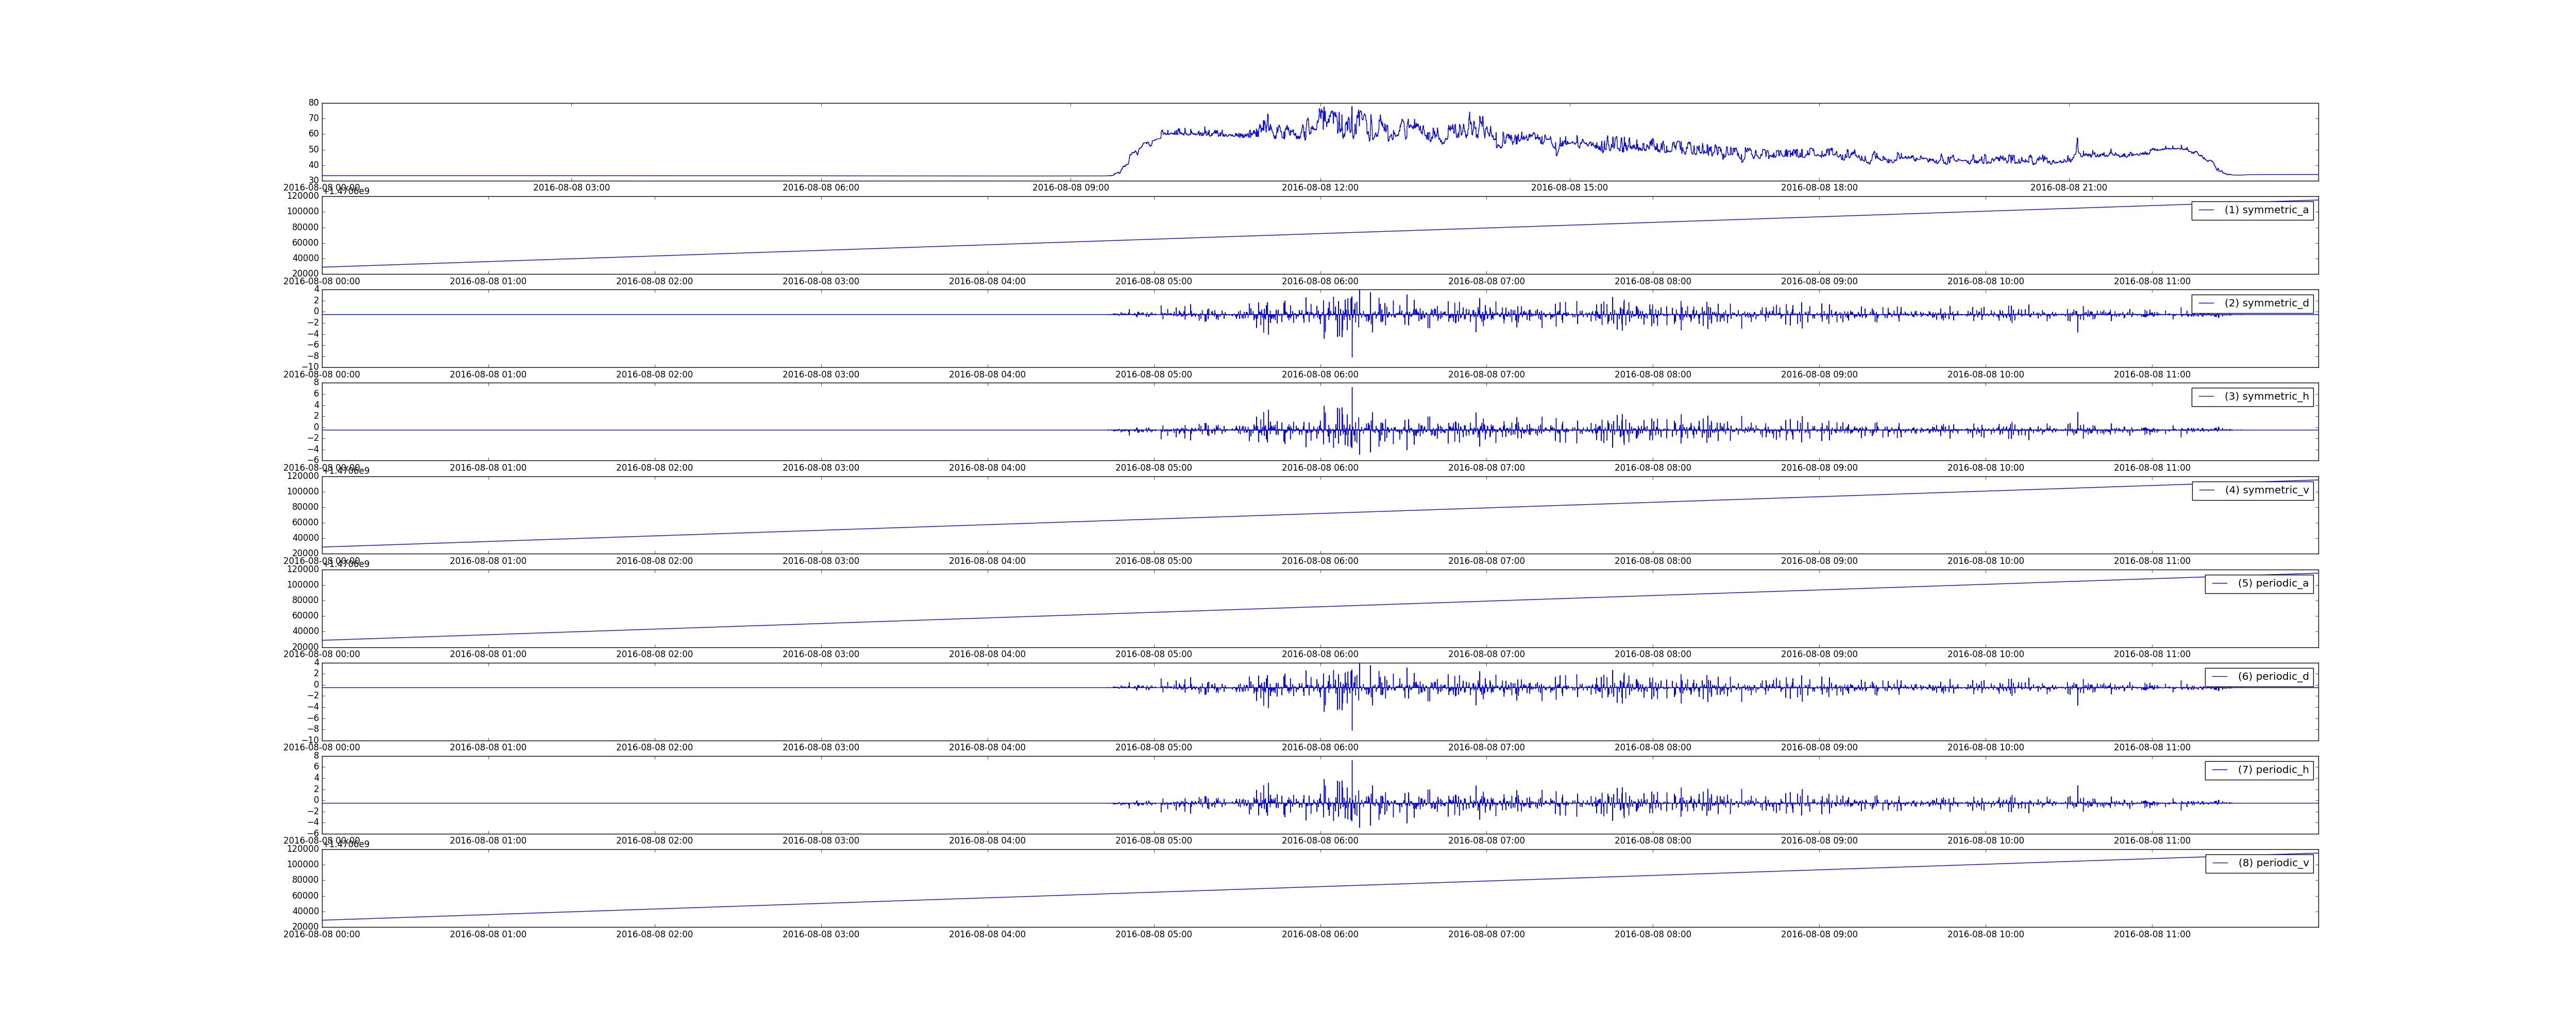Click the (2) symmetric_d legend label
The height and width of the screenshot is (1030, 2576).
pyautogui.click(x=2266, y=303)
